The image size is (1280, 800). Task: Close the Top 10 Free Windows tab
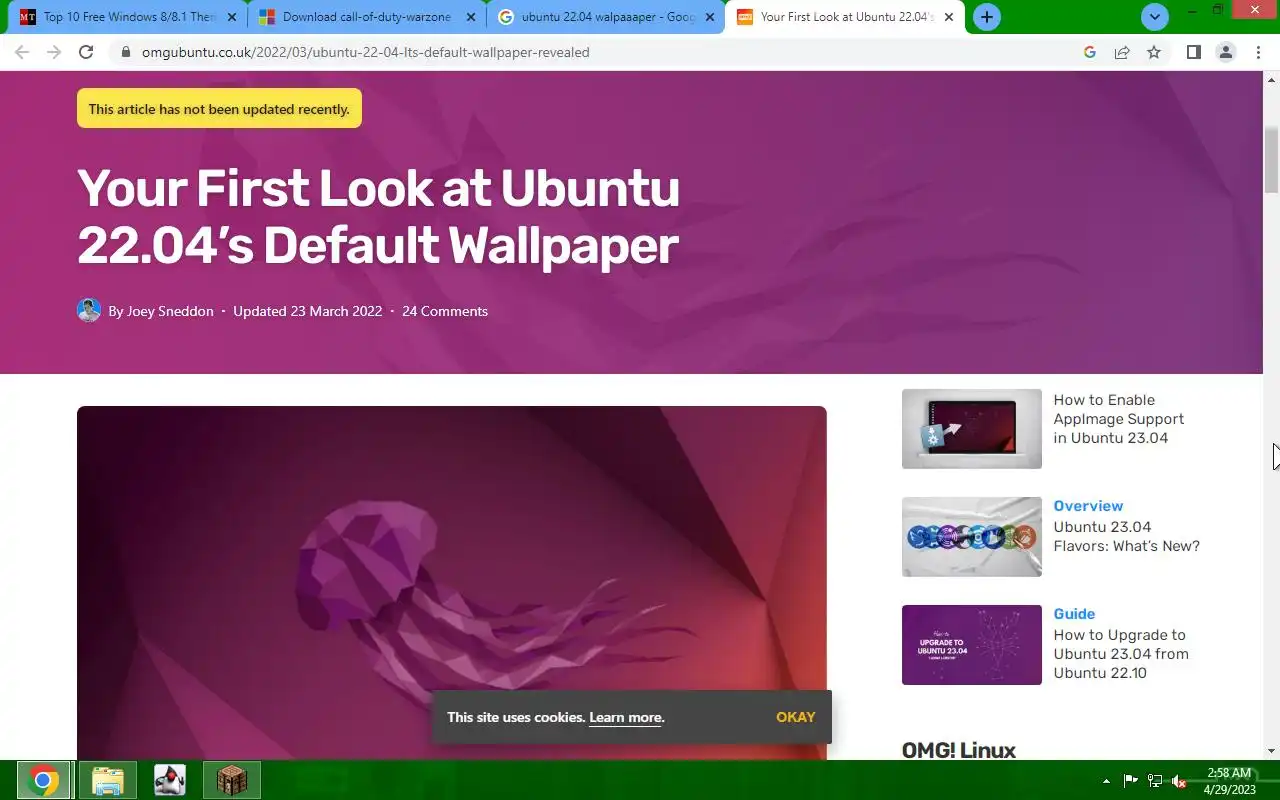point(232,17)
